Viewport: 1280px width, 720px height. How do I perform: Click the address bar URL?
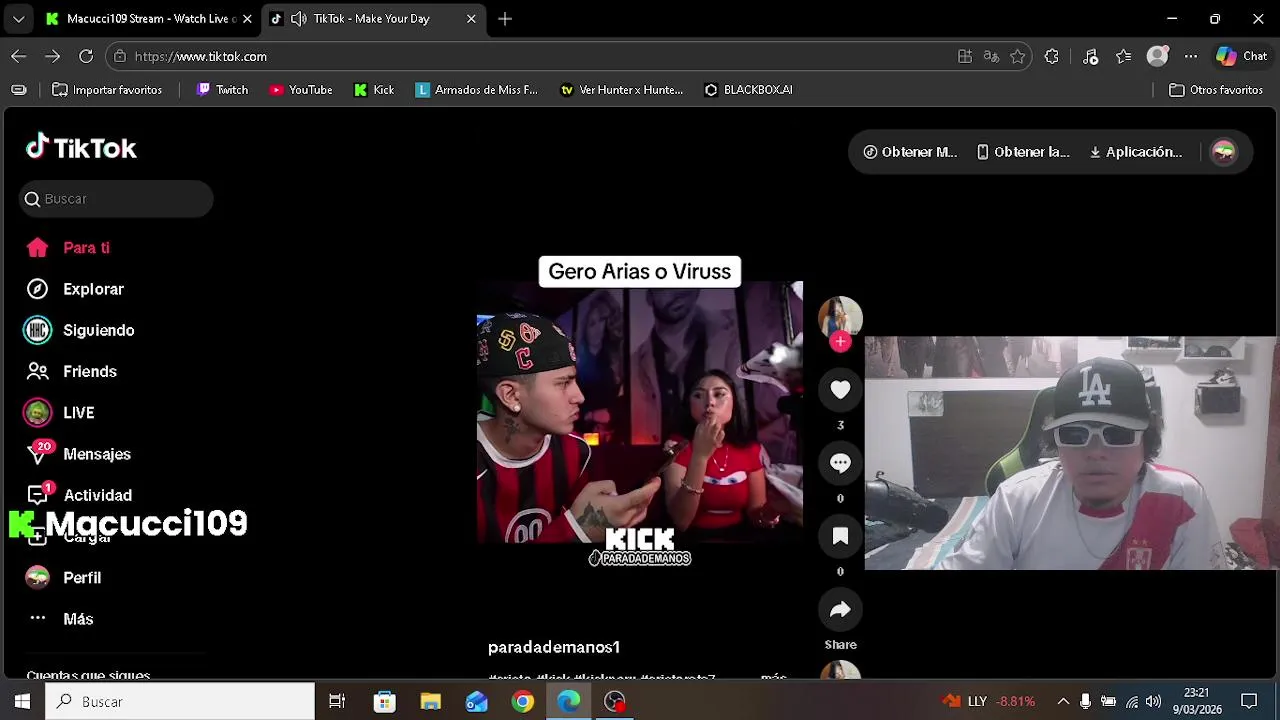pyautogui.click(x=200, y=57)
